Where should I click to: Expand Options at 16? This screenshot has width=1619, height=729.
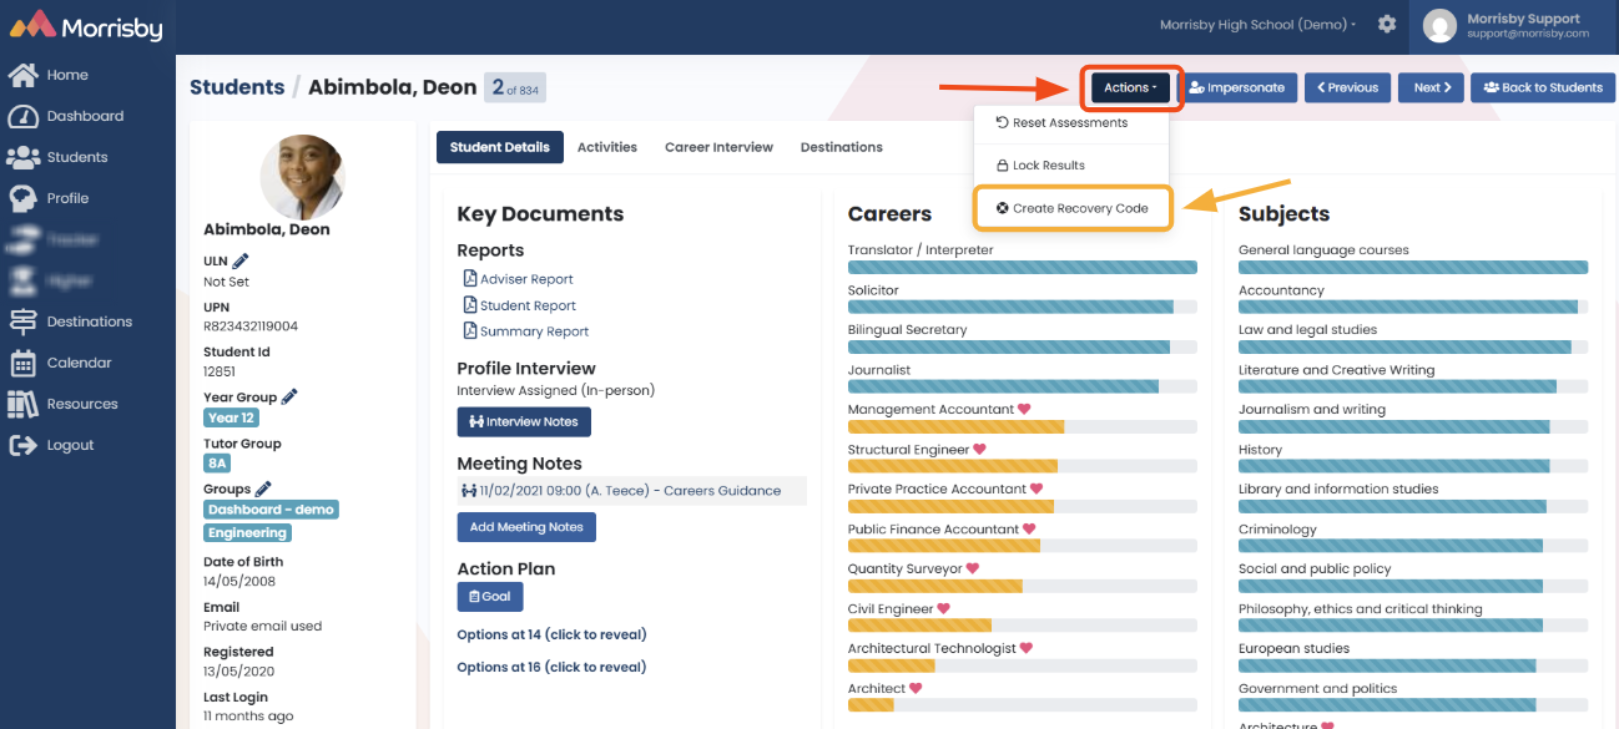point(552,666)
